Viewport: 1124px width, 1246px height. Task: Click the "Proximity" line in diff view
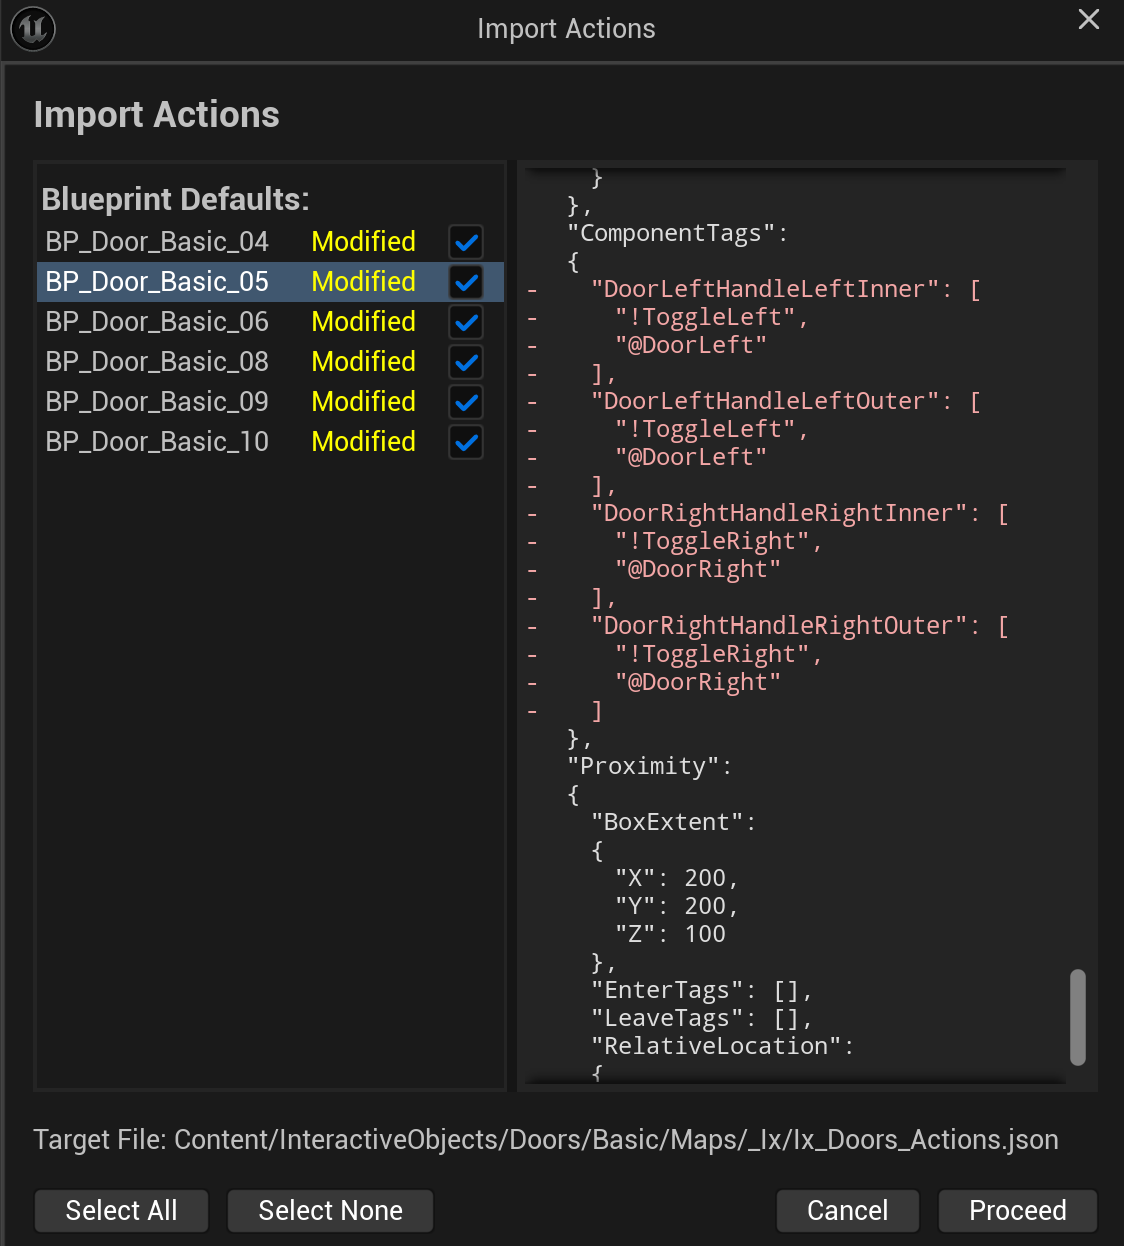click(649, 766)
